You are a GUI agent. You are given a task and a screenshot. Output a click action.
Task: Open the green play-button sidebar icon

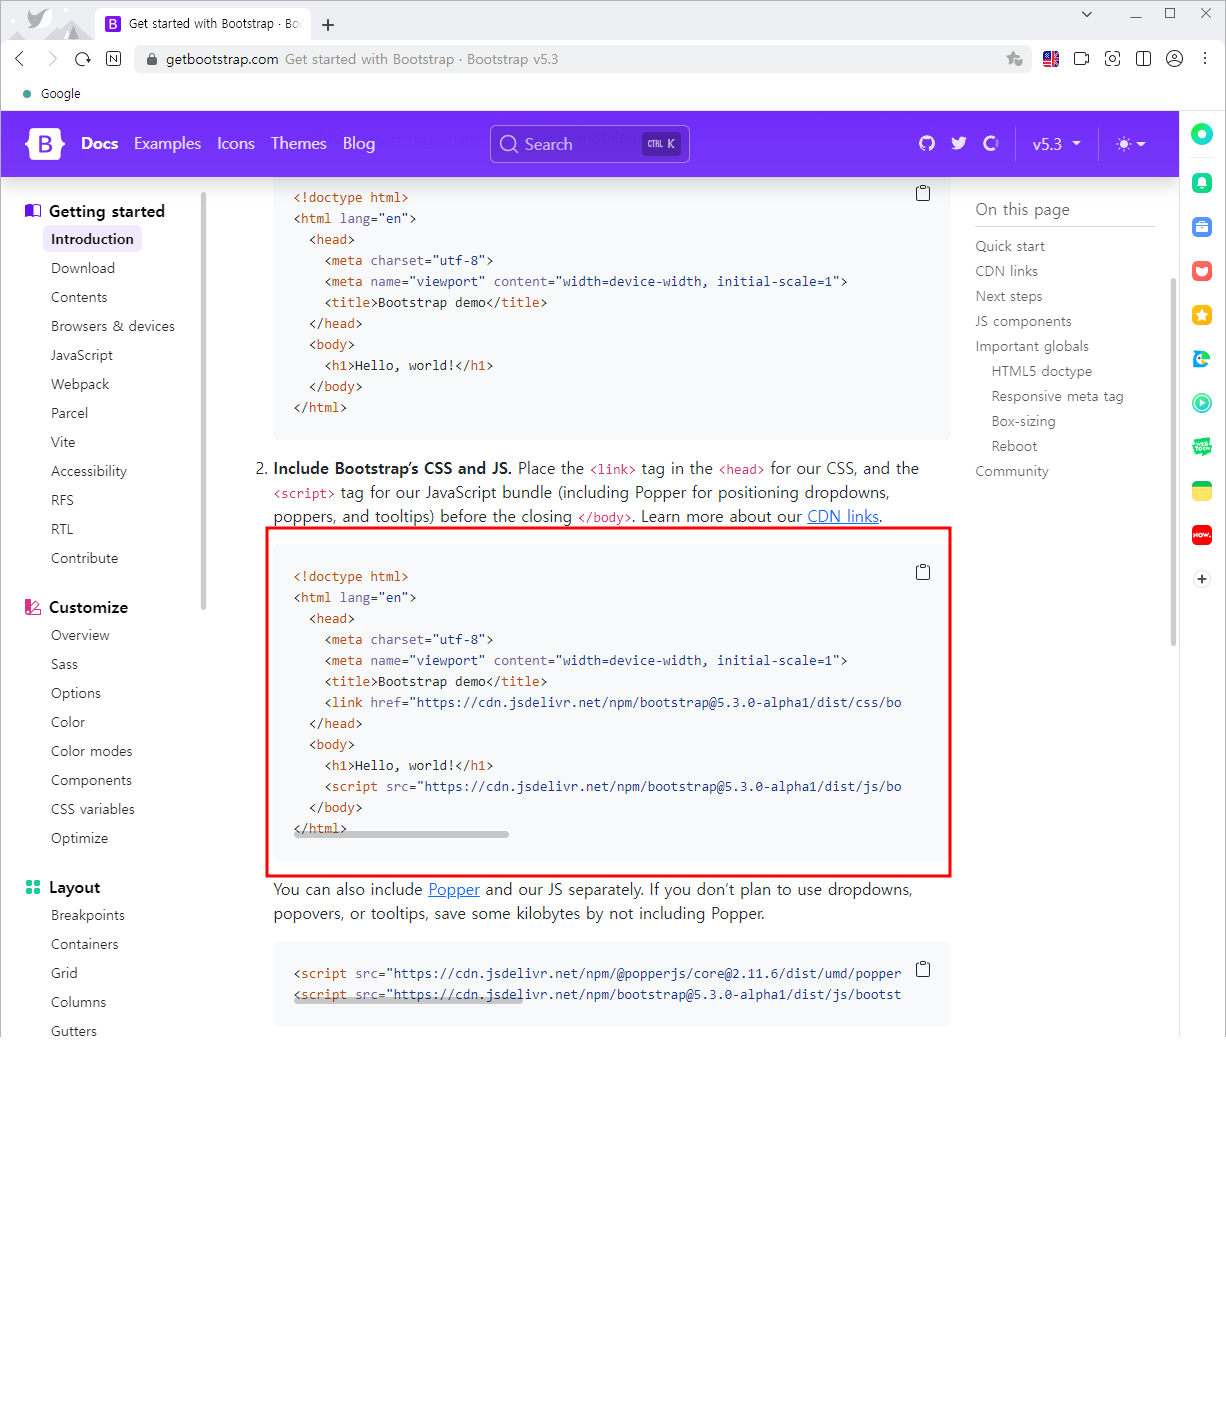coord(1202,403)
